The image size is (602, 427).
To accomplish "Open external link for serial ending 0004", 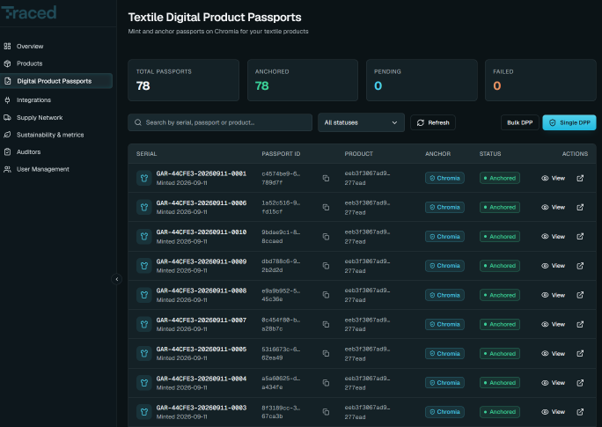I will [x=580, y=383].
